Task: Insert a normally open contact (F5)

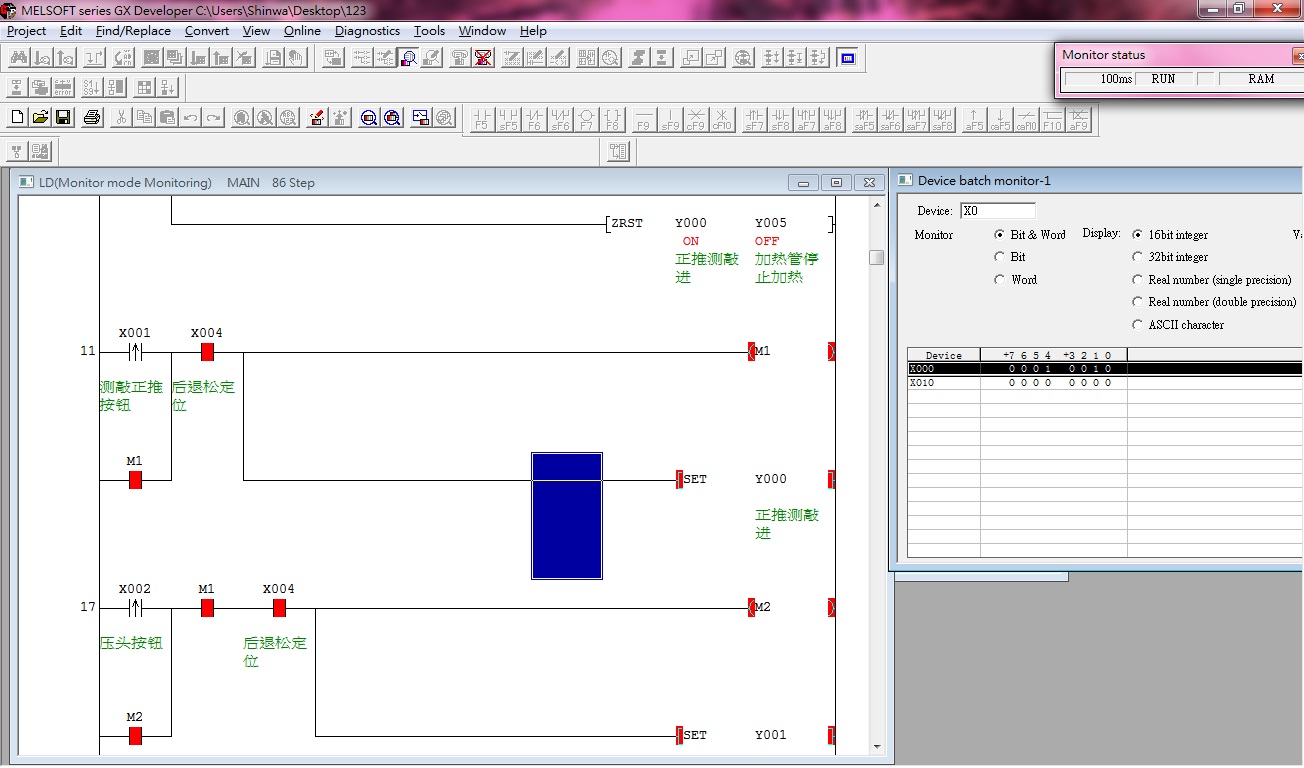Action: point(482,119)
